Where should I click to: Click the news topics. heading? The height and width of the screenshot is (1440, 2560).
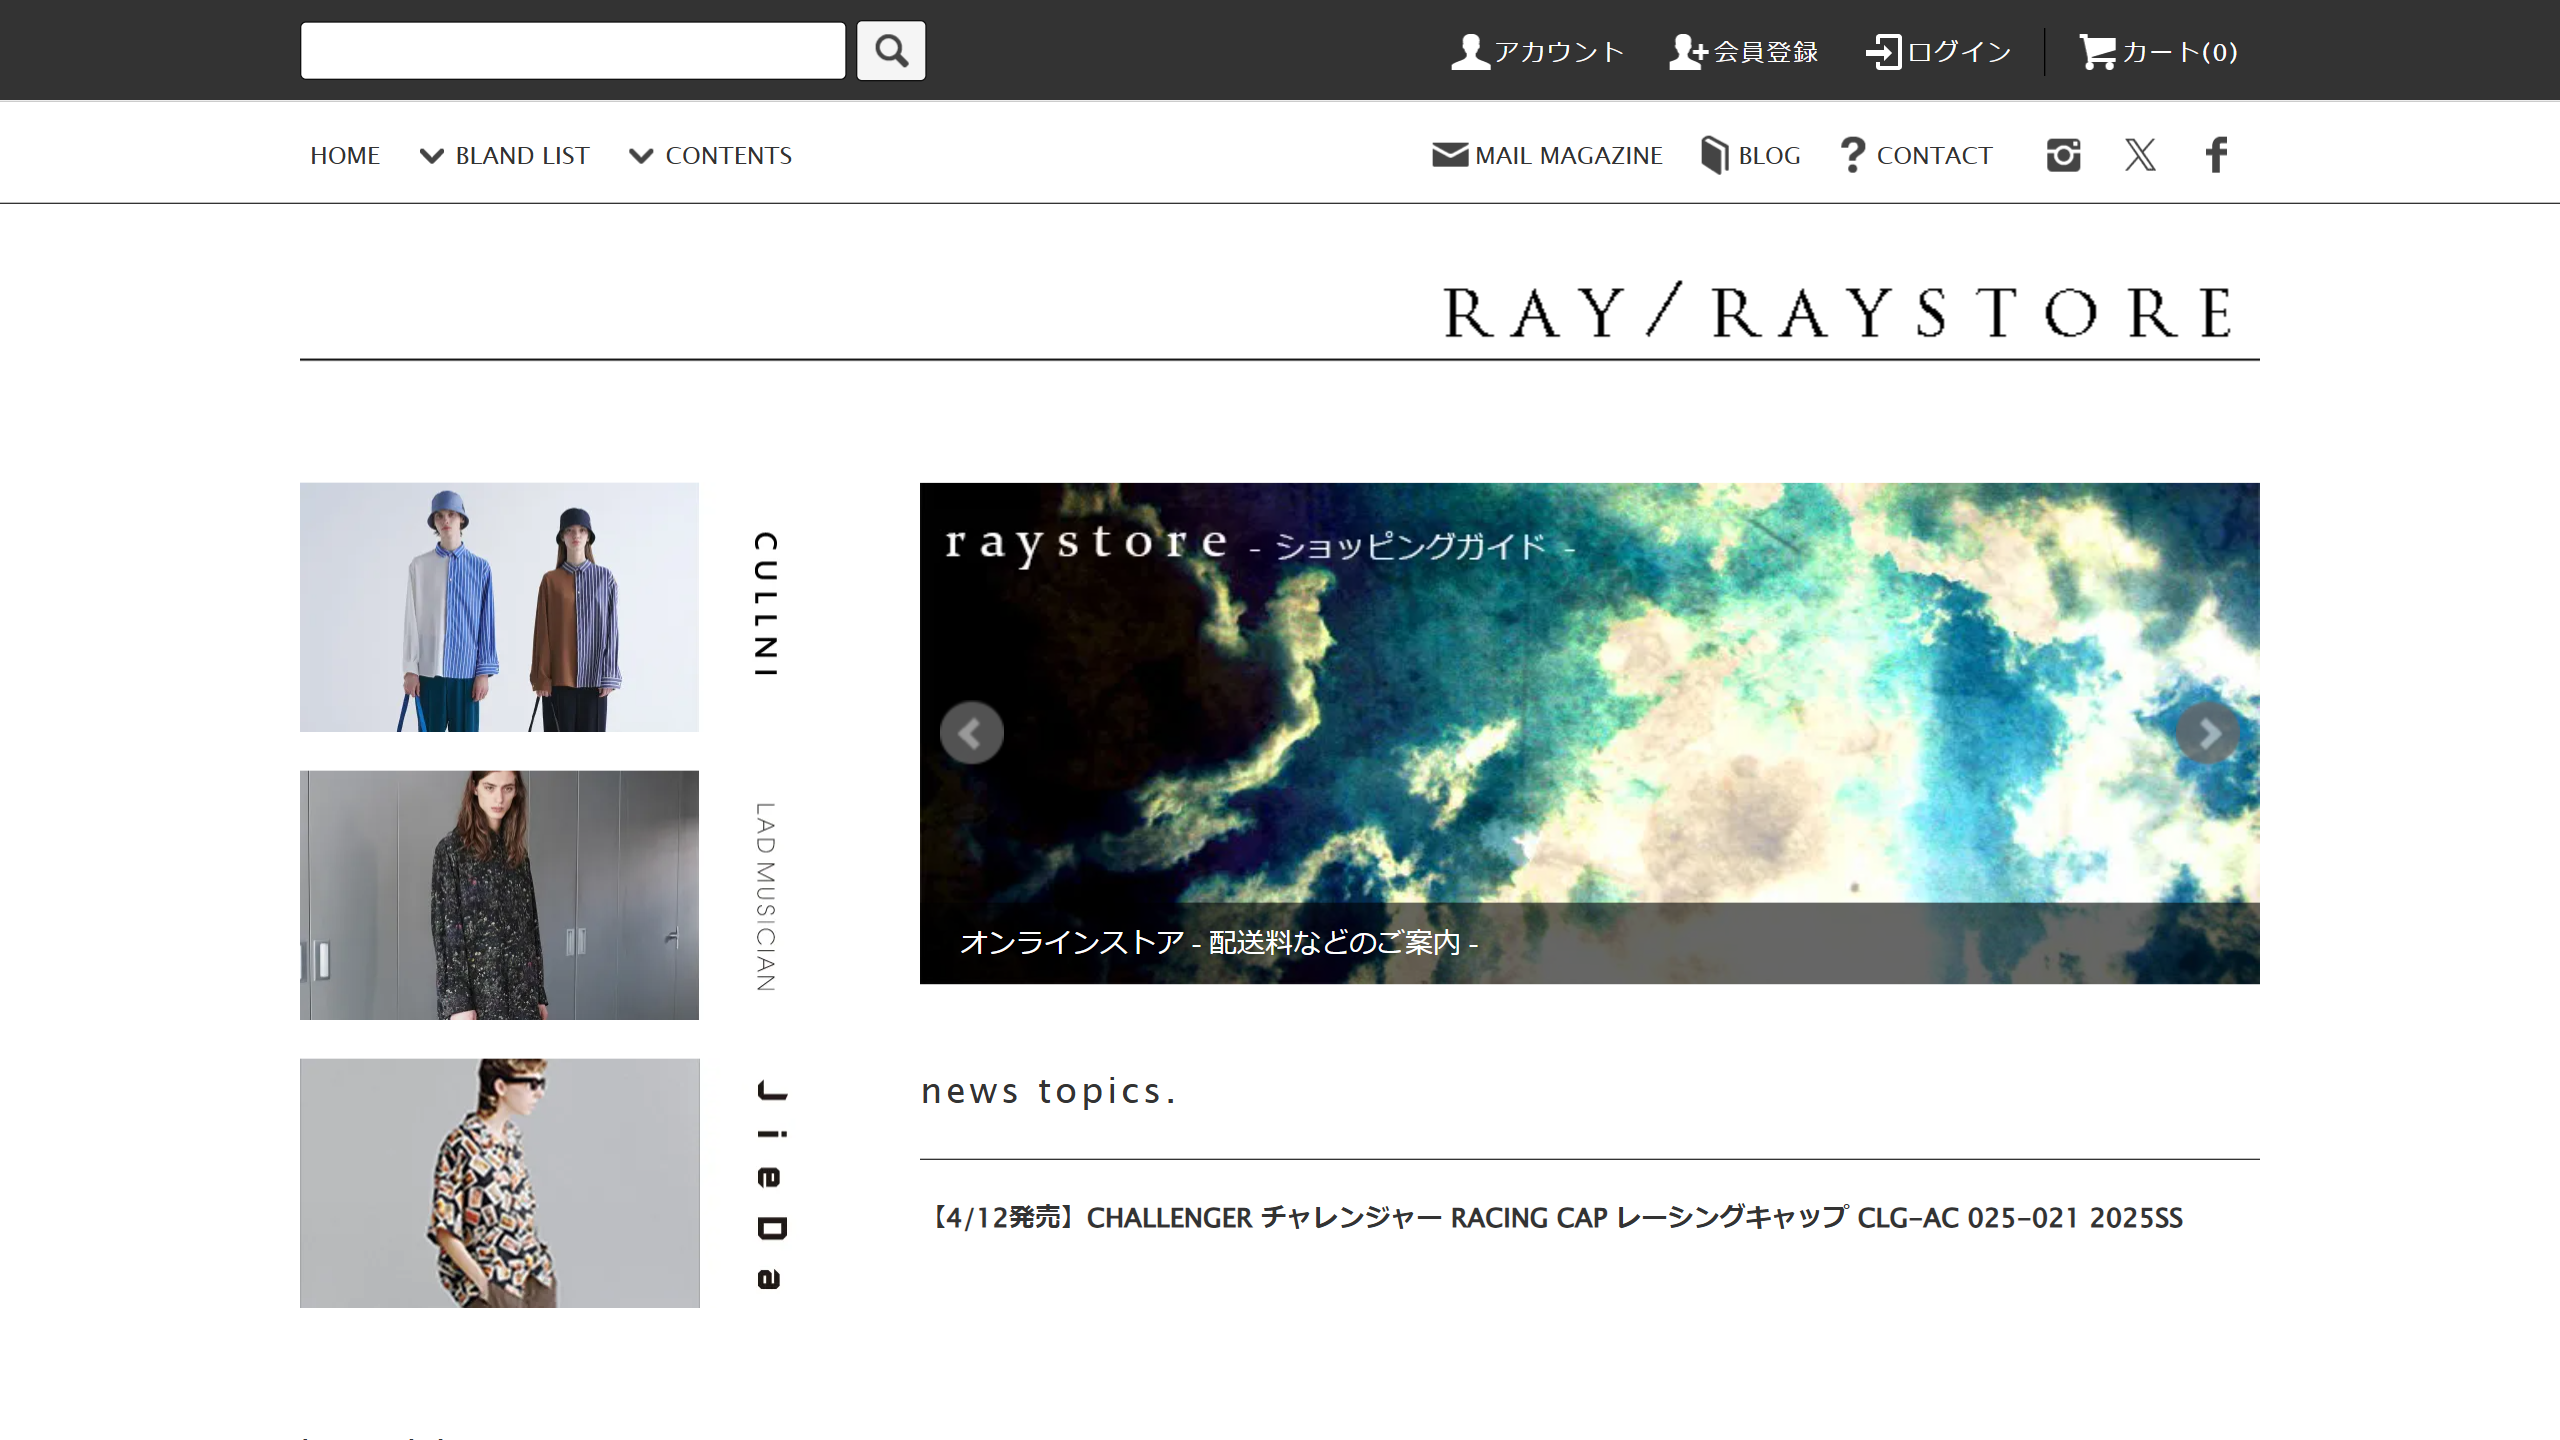(1049, 1091)
